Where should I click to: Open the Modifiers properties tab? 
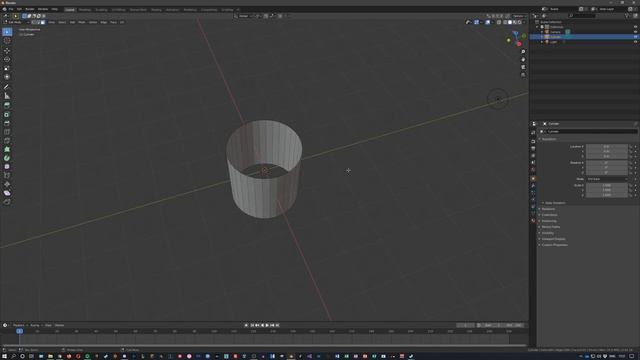tap(533, 186)
